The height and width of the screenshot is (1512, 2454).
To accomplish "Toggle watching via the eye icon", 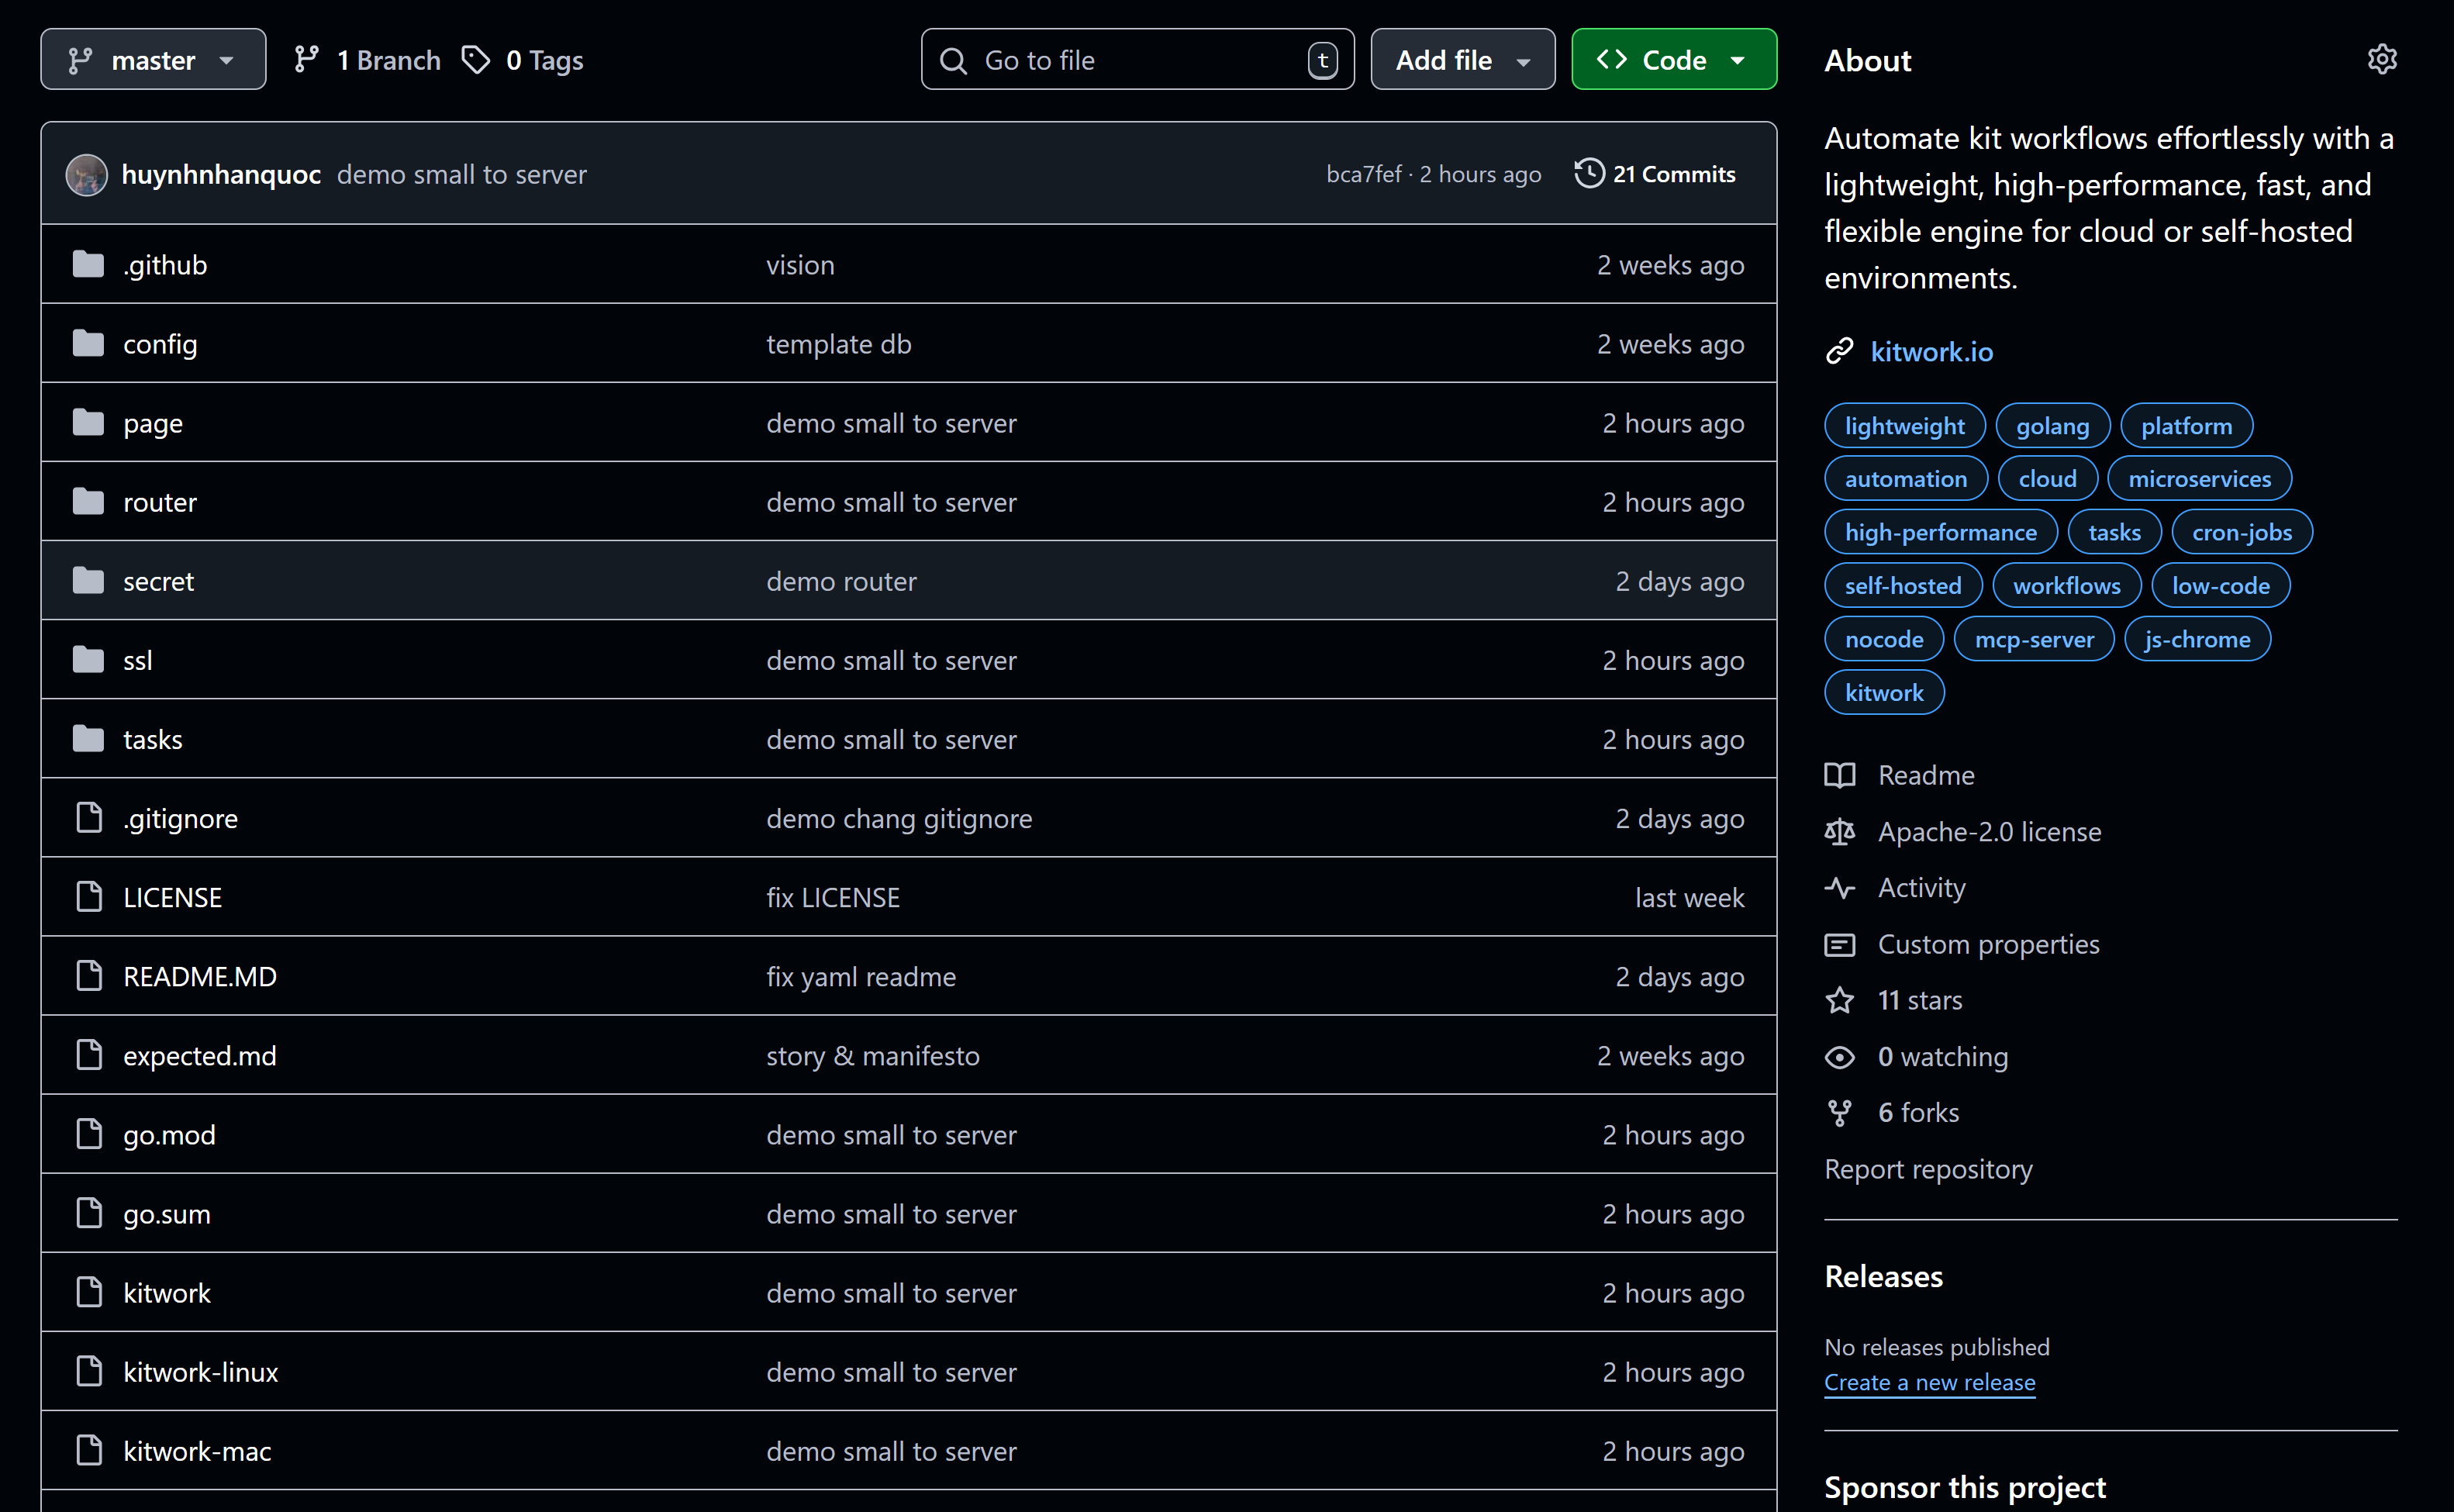I will 1840,1056.
